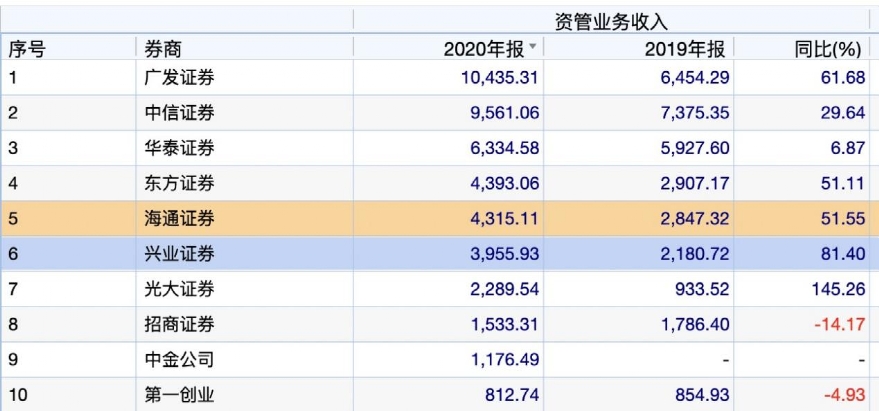Image resolution: width=879 pixels, height=411 pixels.
Task: Click the value 1,176.49
Action: pyautogui.click(x=505, y=359)
